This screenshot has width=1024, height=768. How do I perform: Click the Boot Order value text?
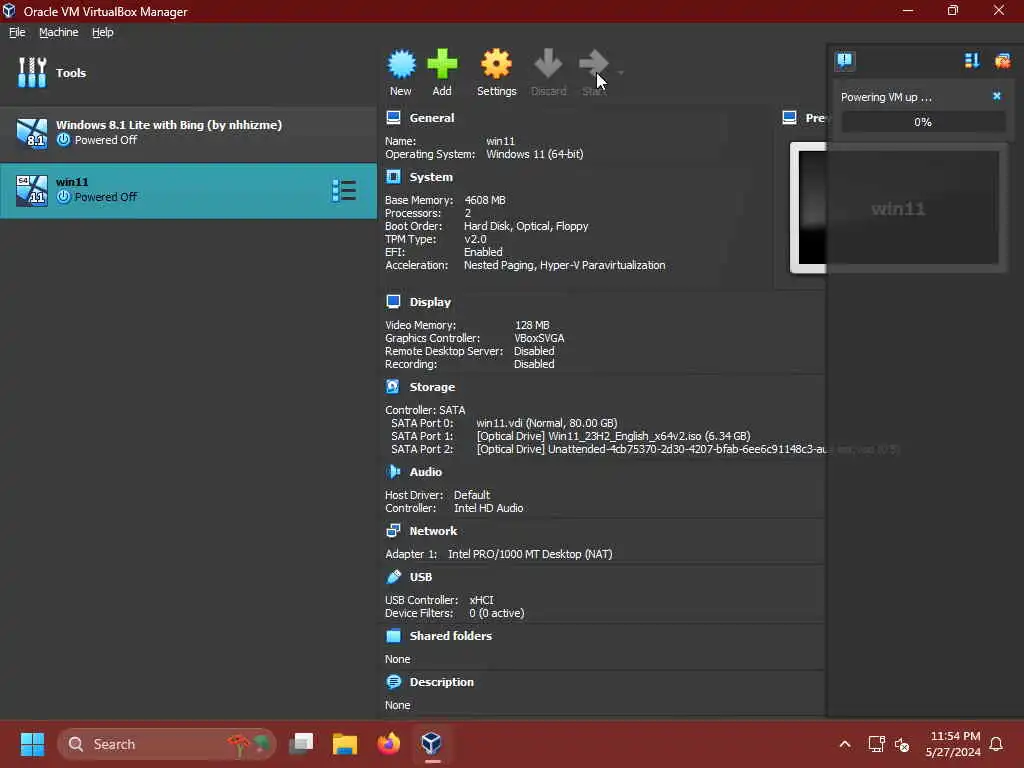(526, 227)
